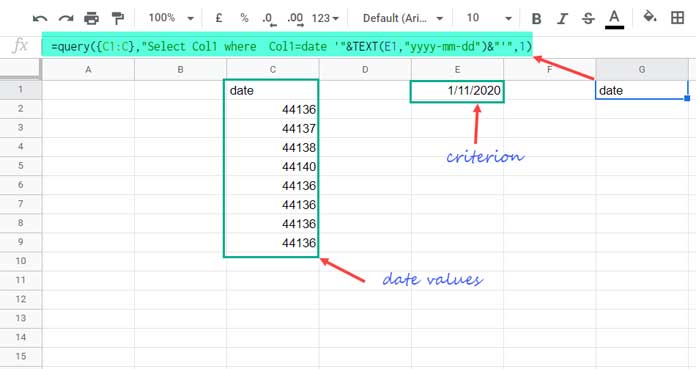Viewport: 696px width, 369px height.
Task: Select row 5 header
Action: [x=20, y=166]
